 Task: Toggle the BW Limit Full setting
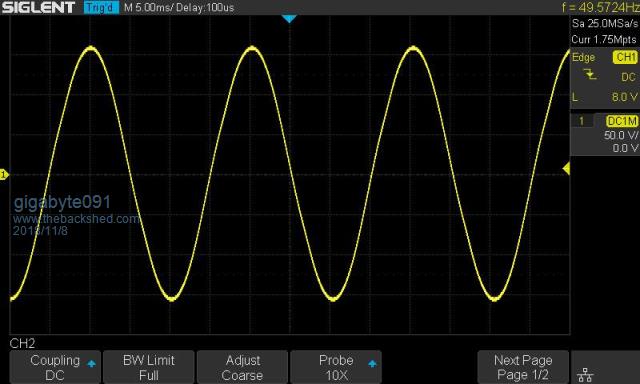[x=149, y=367]
